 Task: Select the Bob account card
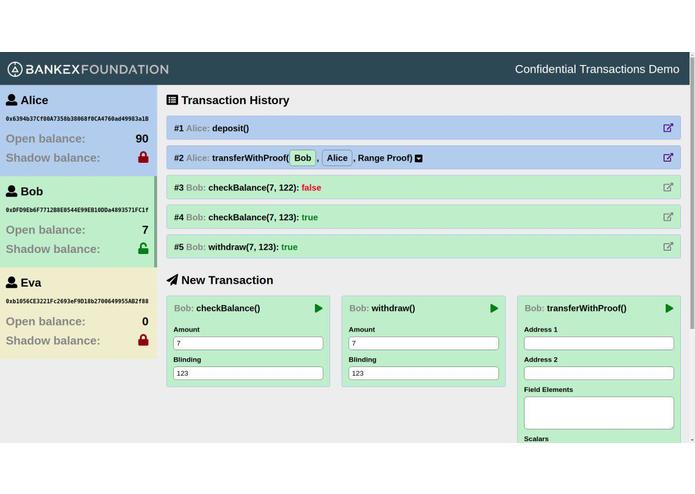[x=78, y=222]
